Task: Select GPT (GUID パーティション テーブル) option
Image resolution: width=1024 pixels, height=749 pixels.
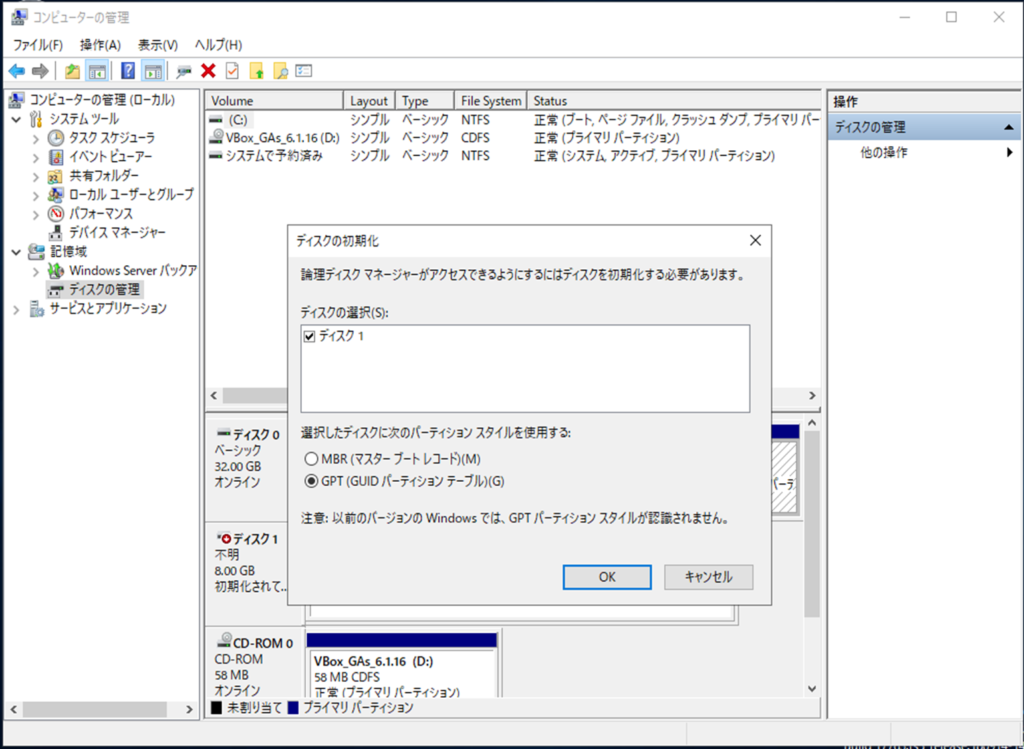Action: pyautogui.click(x=310, y=482)
